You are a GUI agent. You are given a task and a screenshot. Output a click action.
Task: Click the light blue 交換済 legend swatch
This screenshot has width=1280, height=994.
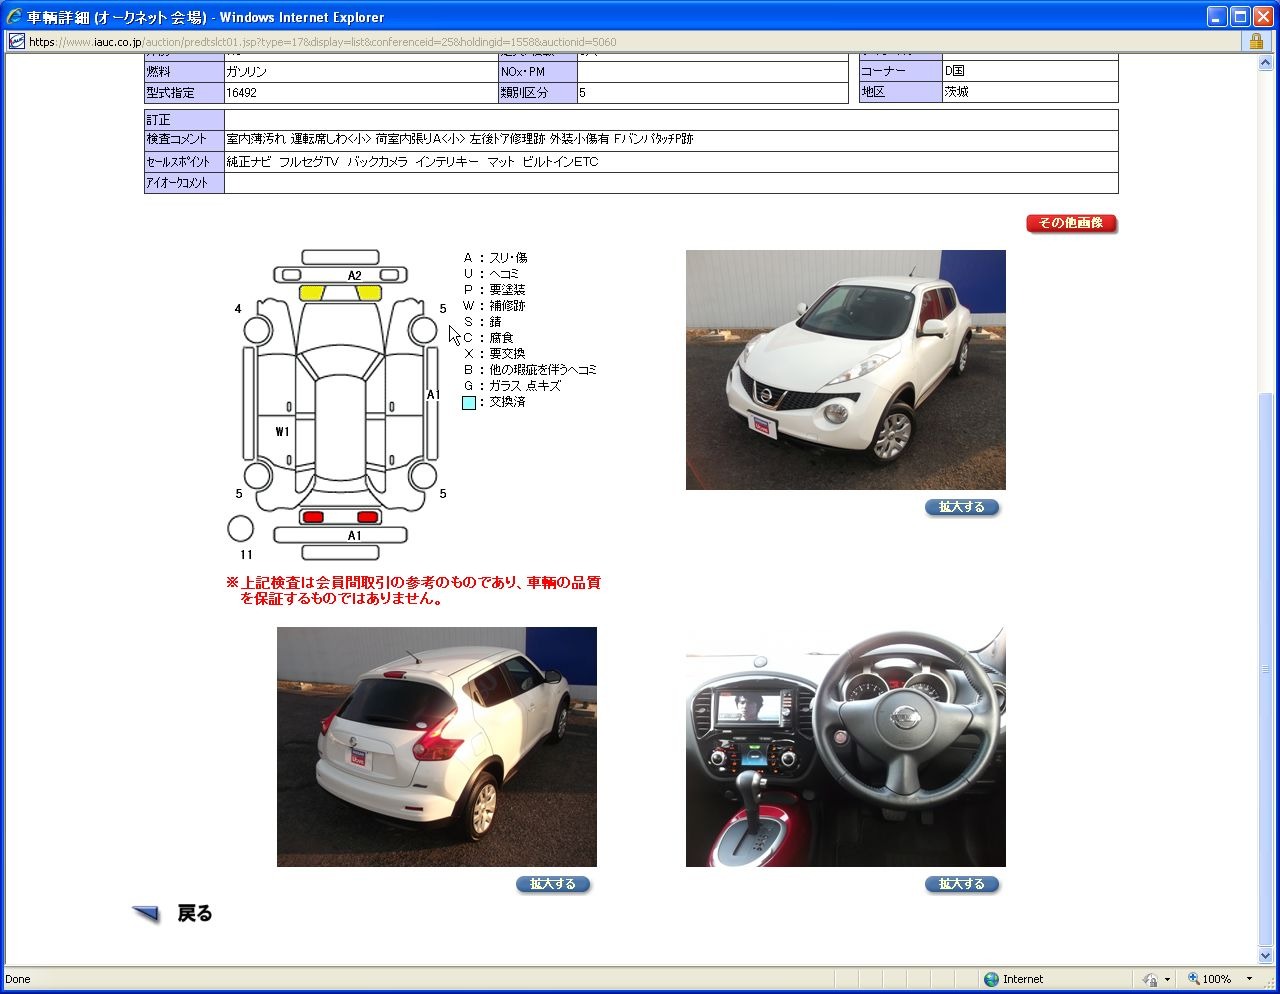(x=469, y=402)
